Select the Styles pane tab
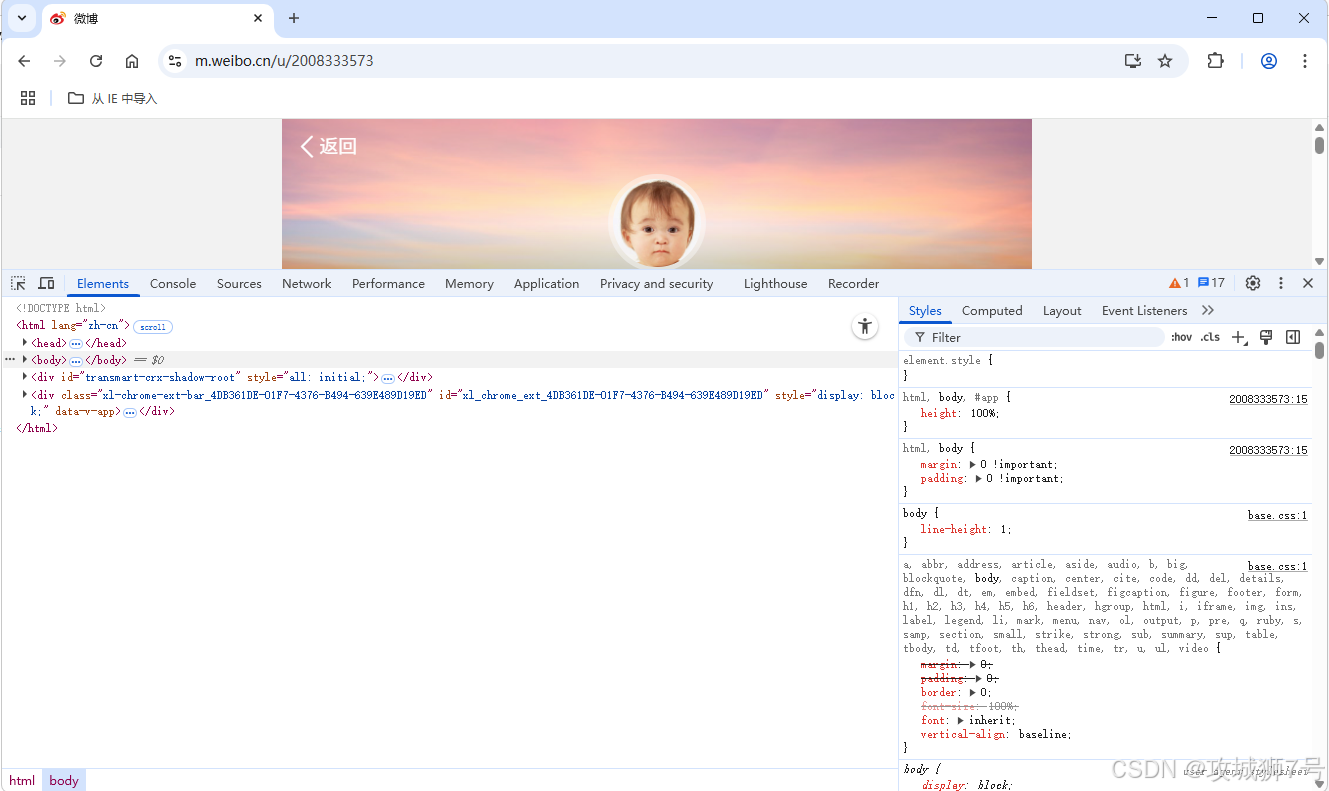 click(x=925, y=310)
